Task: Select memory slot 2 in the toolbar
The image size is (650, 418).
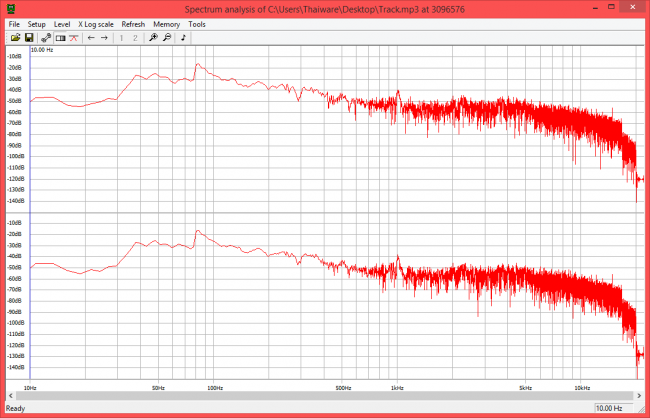Action: [x=135, y=38]
